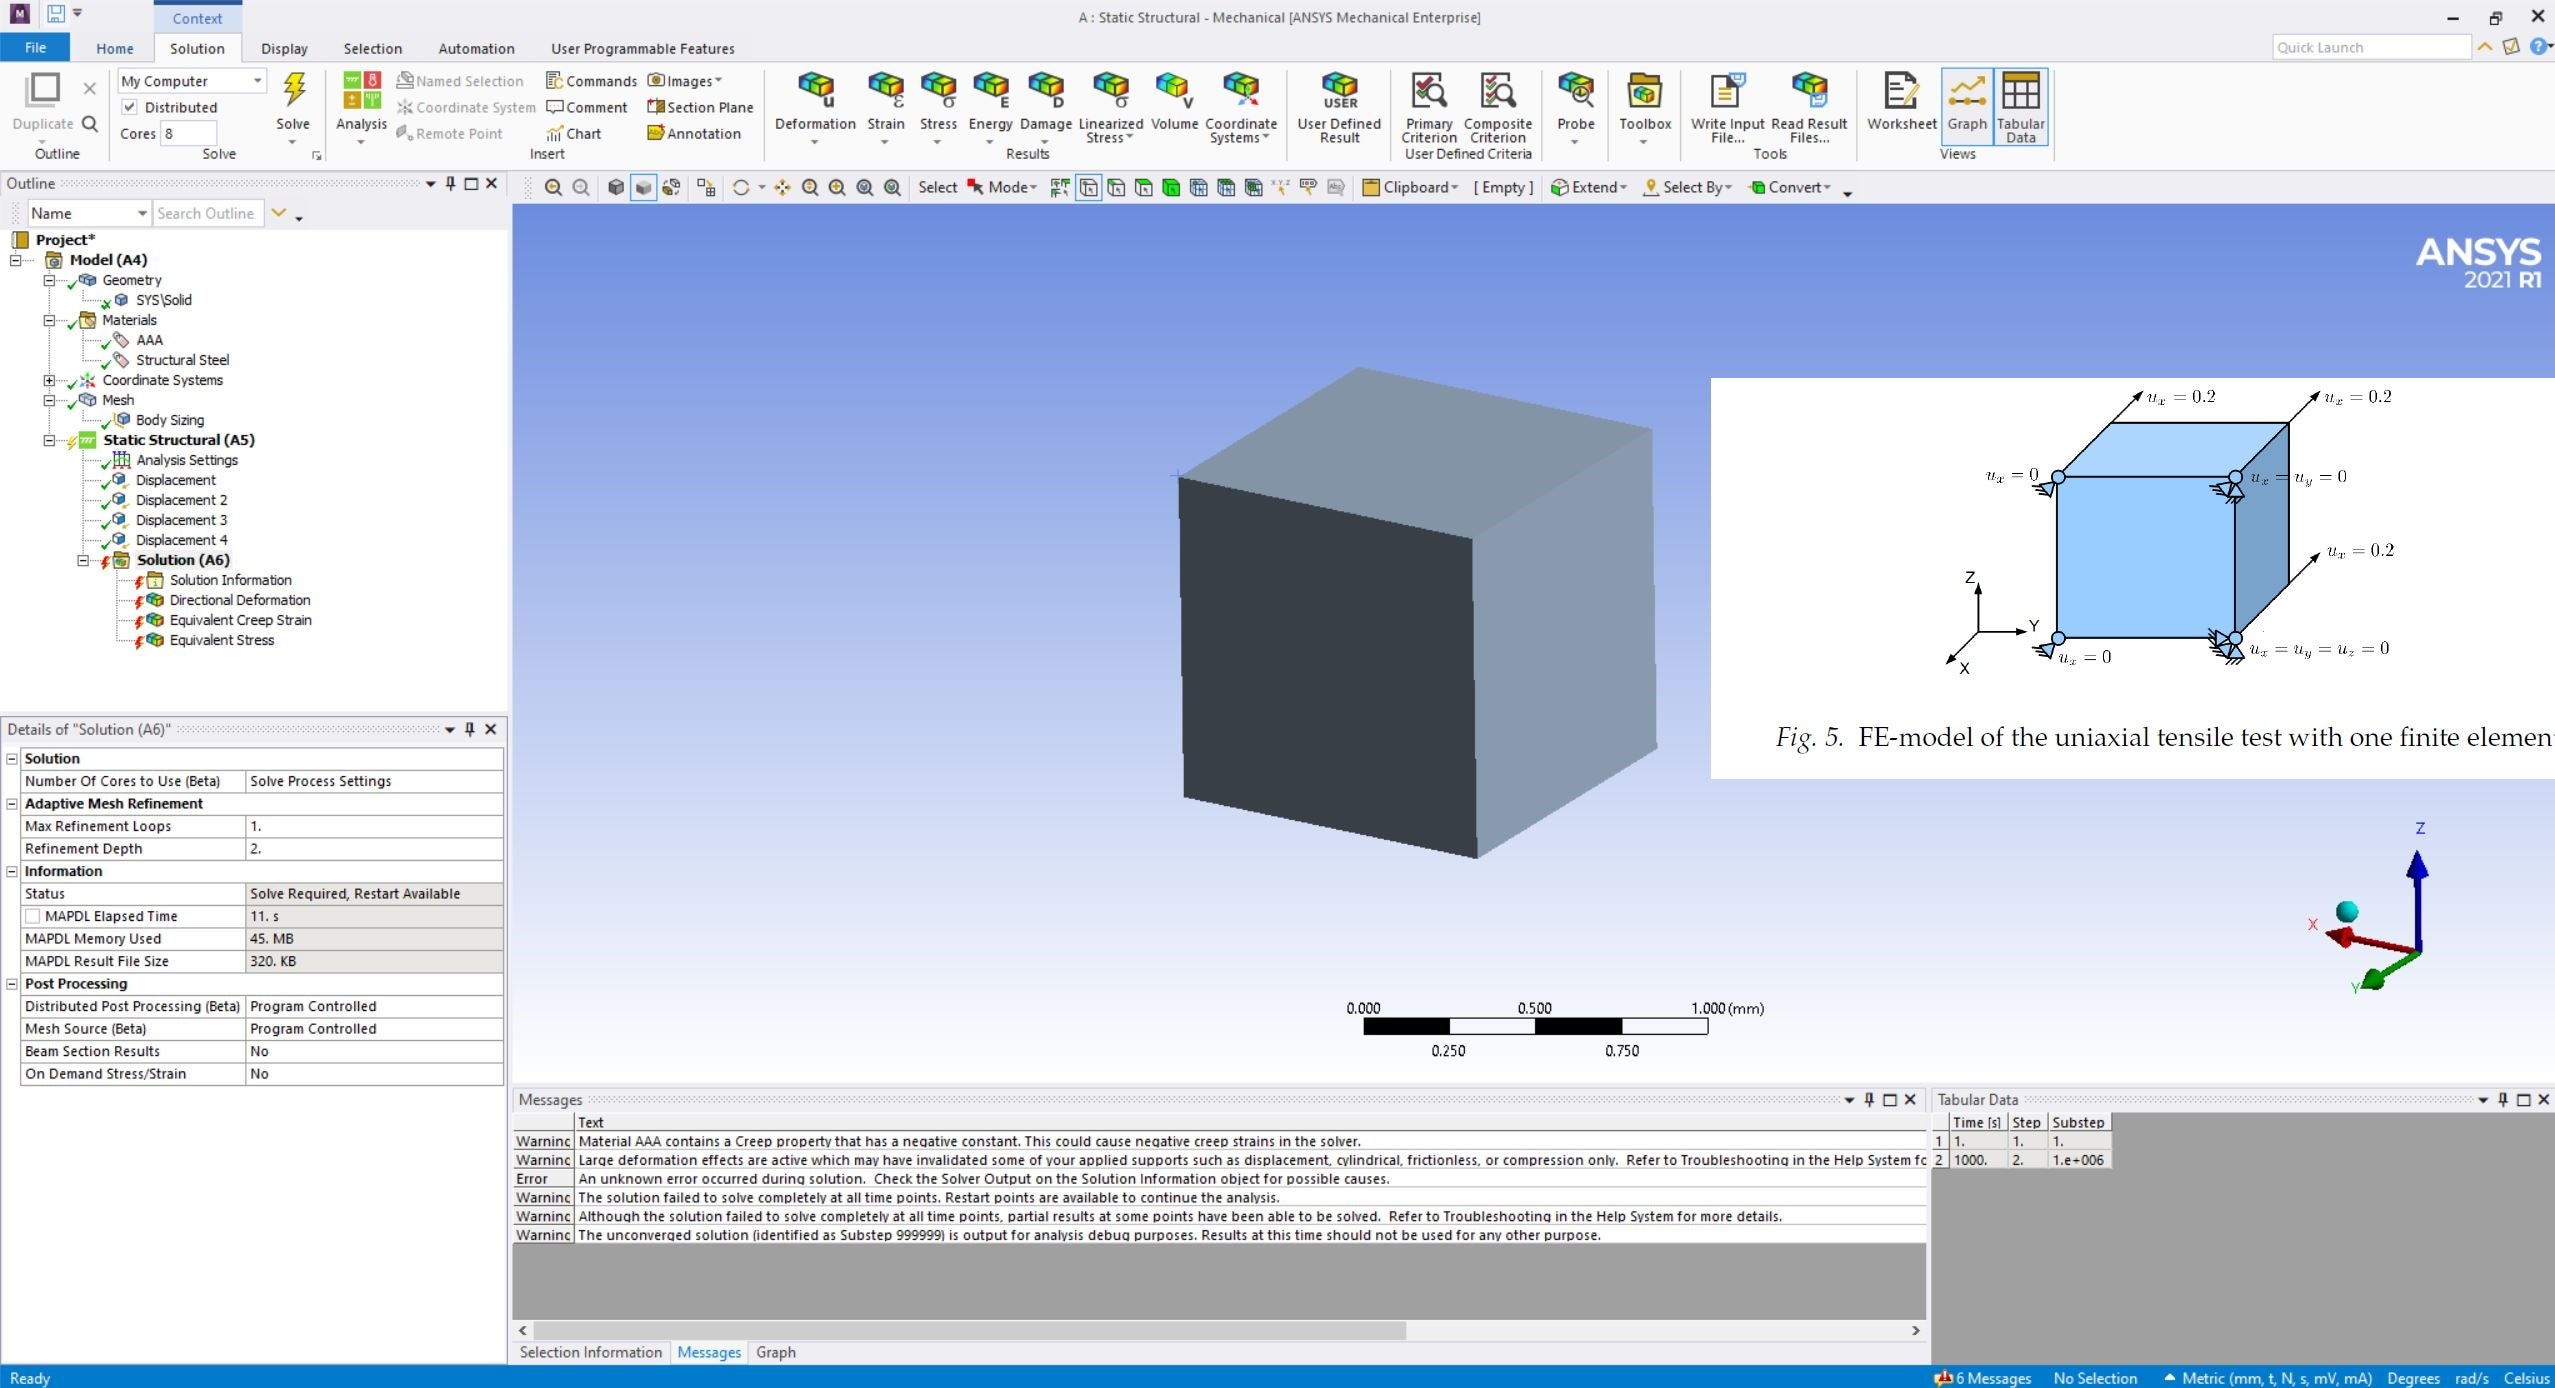Switch to the Home ribbon tab
The height and width of the screenshot is (1388, 2555).
pyautogui.click(x=115, y=48)
